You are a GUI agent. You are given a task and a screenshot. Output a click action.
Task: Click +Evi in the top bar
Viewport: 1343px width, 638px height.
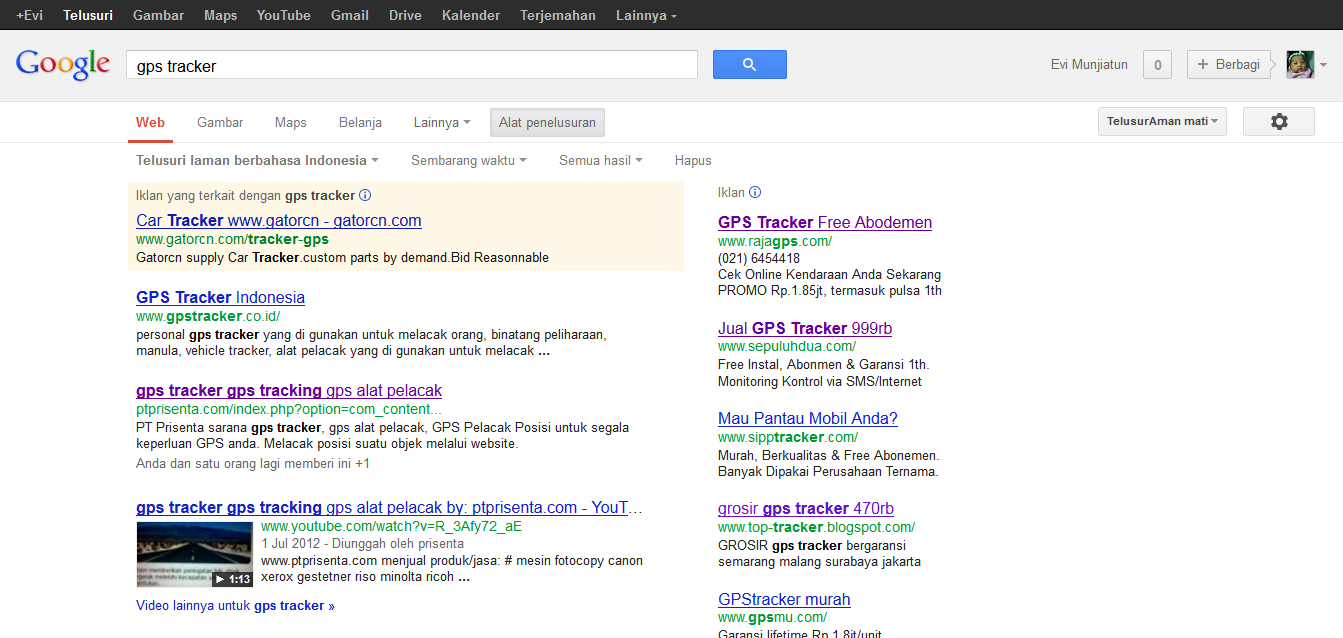pos(29,15)
